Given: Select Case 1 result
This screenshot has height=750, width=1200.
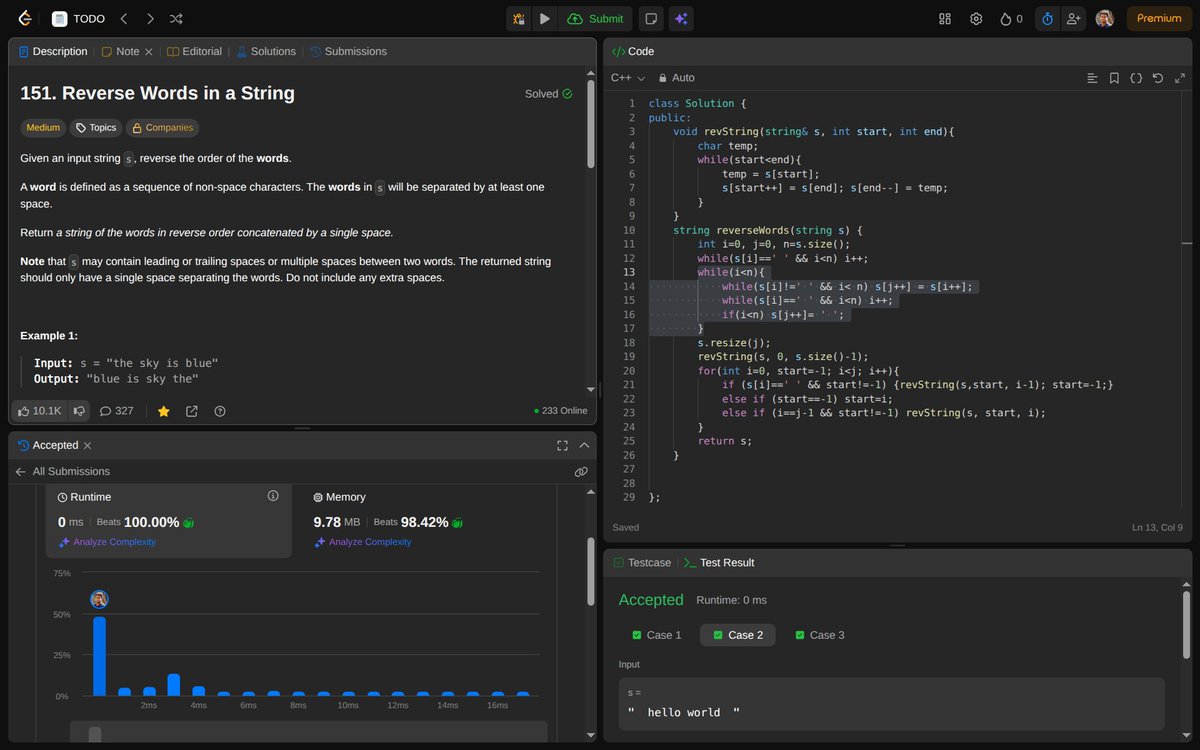Looking at the screenshot, I should [x=657, y=635].
